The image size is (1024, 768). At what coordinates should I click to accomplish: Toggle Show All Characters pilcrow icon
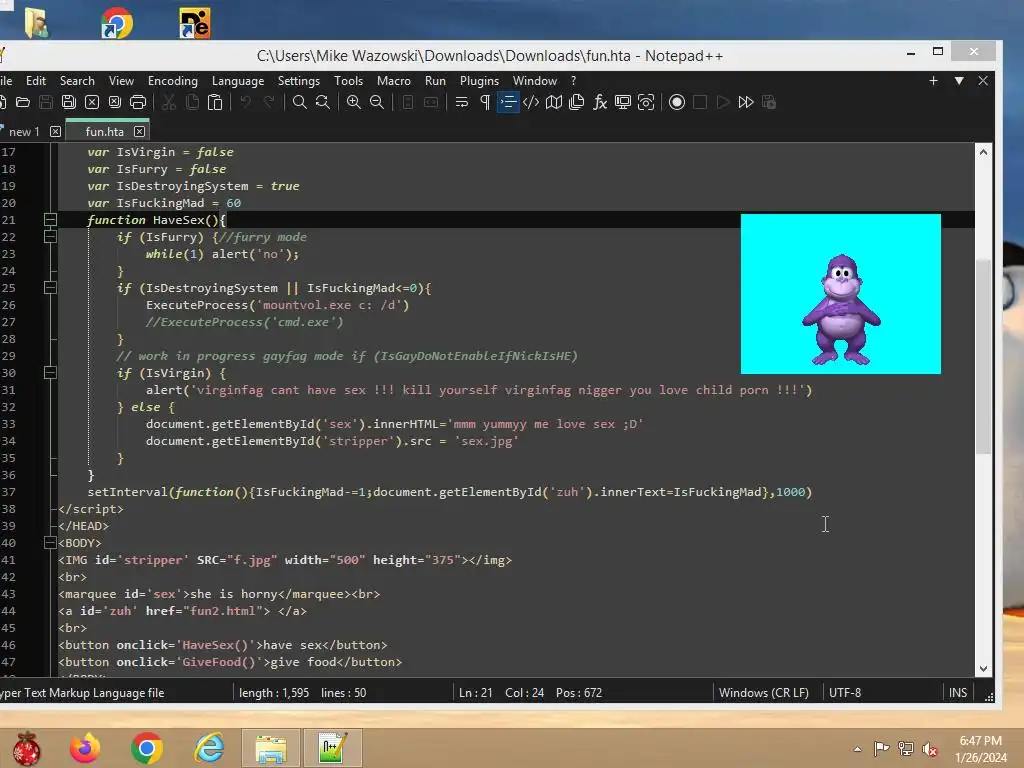(485, 102)
